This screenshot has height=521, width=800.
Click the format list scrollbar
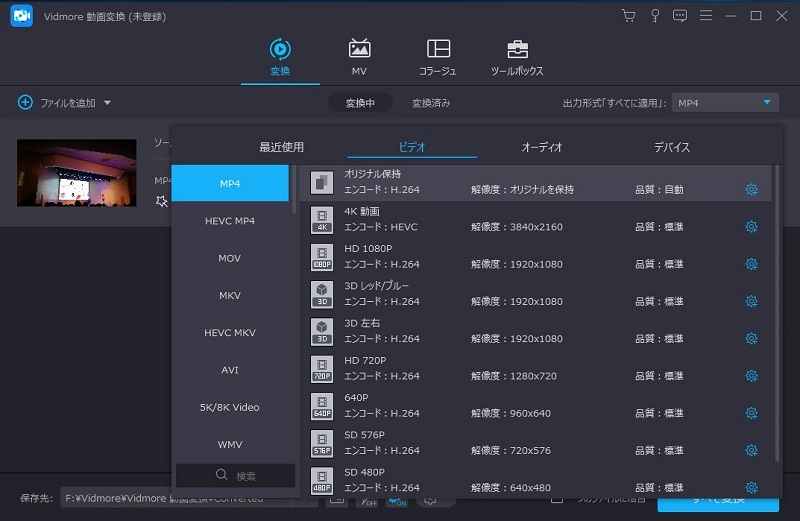[293, 189]
